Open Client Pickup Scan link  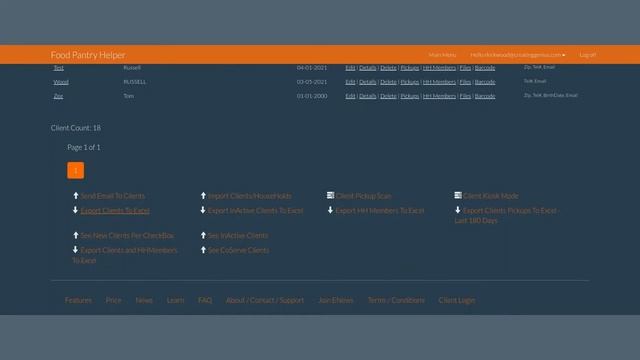point(364,196)
